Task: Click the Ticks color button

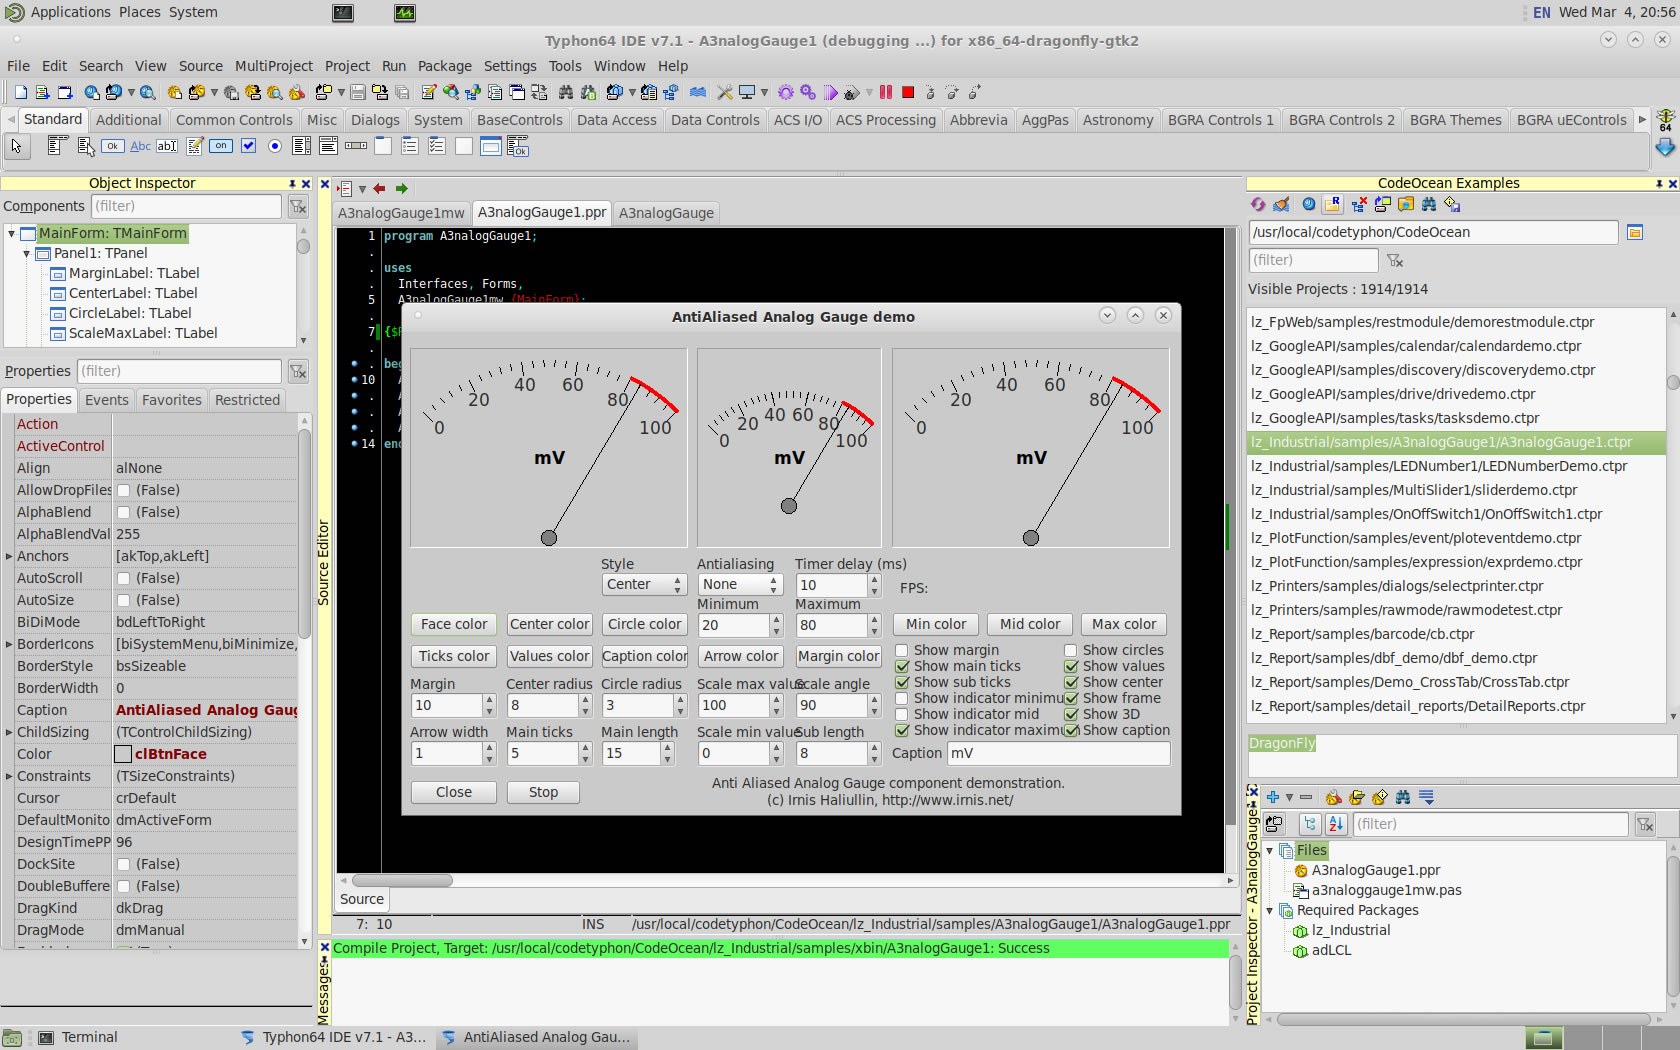Action: (454, 656)
